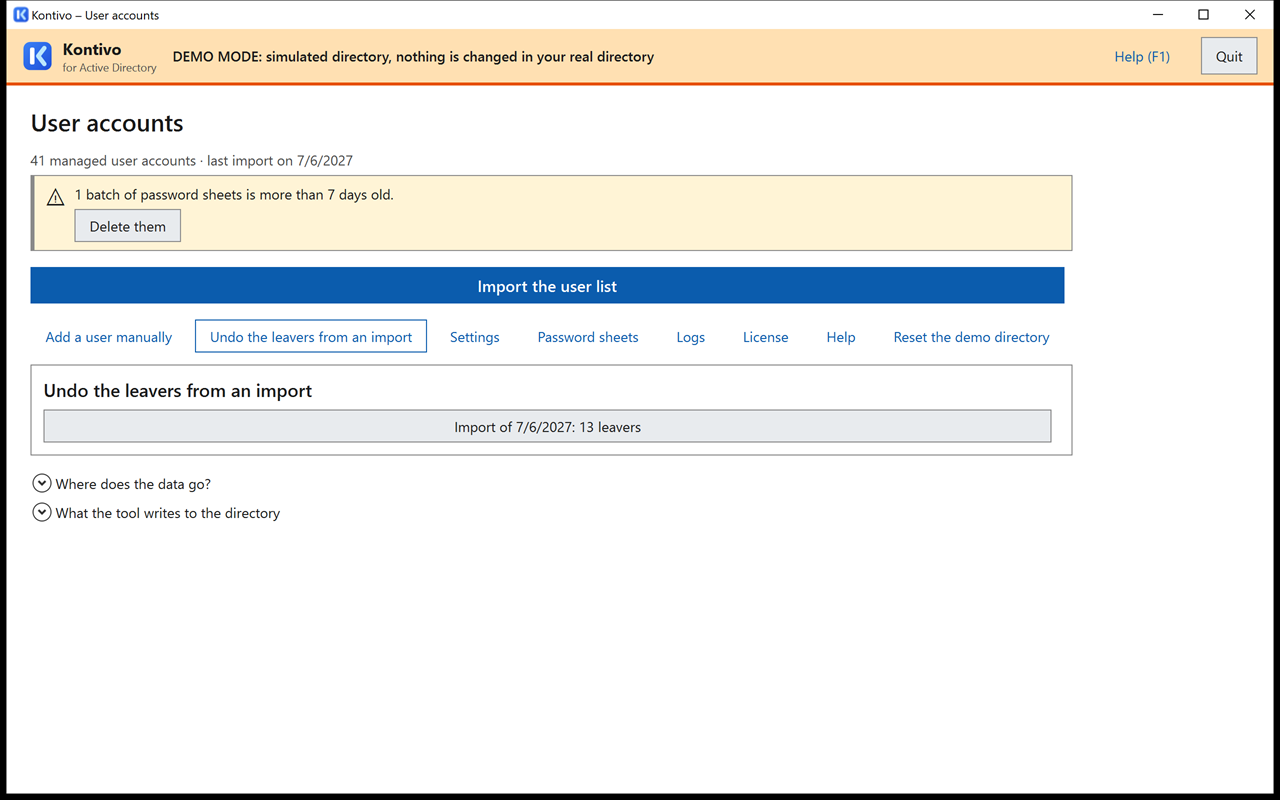Open the Help tab in navigation row
This screenshot has width=1280, height=800.
[x=841, y=337]
